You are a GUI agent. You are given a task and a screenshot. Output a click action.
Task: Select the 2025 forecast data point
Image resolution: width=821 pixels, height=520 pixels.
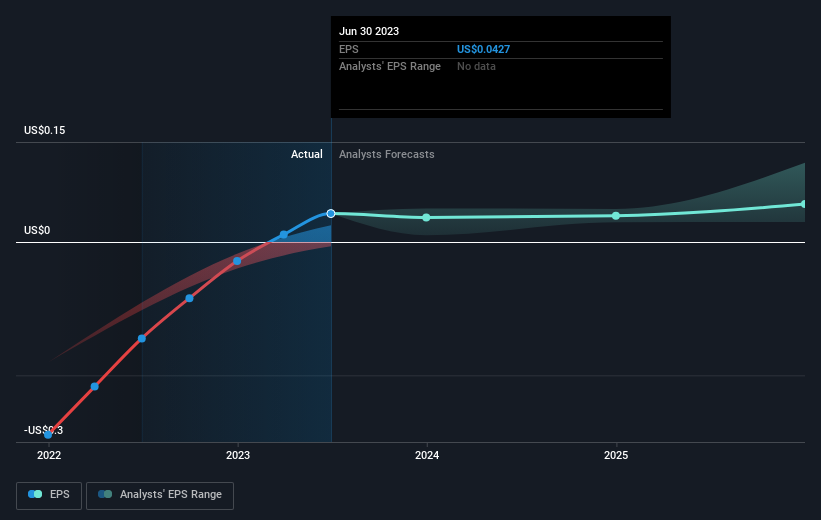(616, 216)
